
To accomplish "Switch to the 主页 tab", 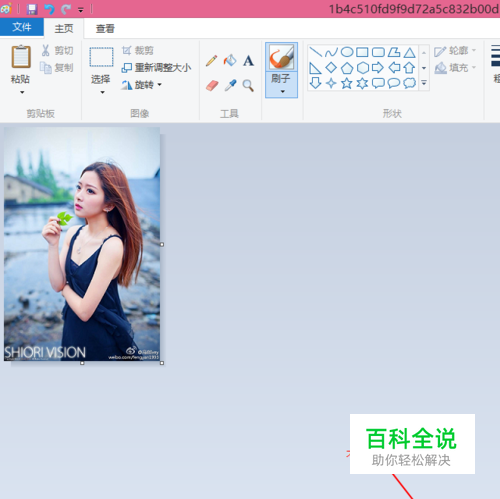I will click(64, 28).
